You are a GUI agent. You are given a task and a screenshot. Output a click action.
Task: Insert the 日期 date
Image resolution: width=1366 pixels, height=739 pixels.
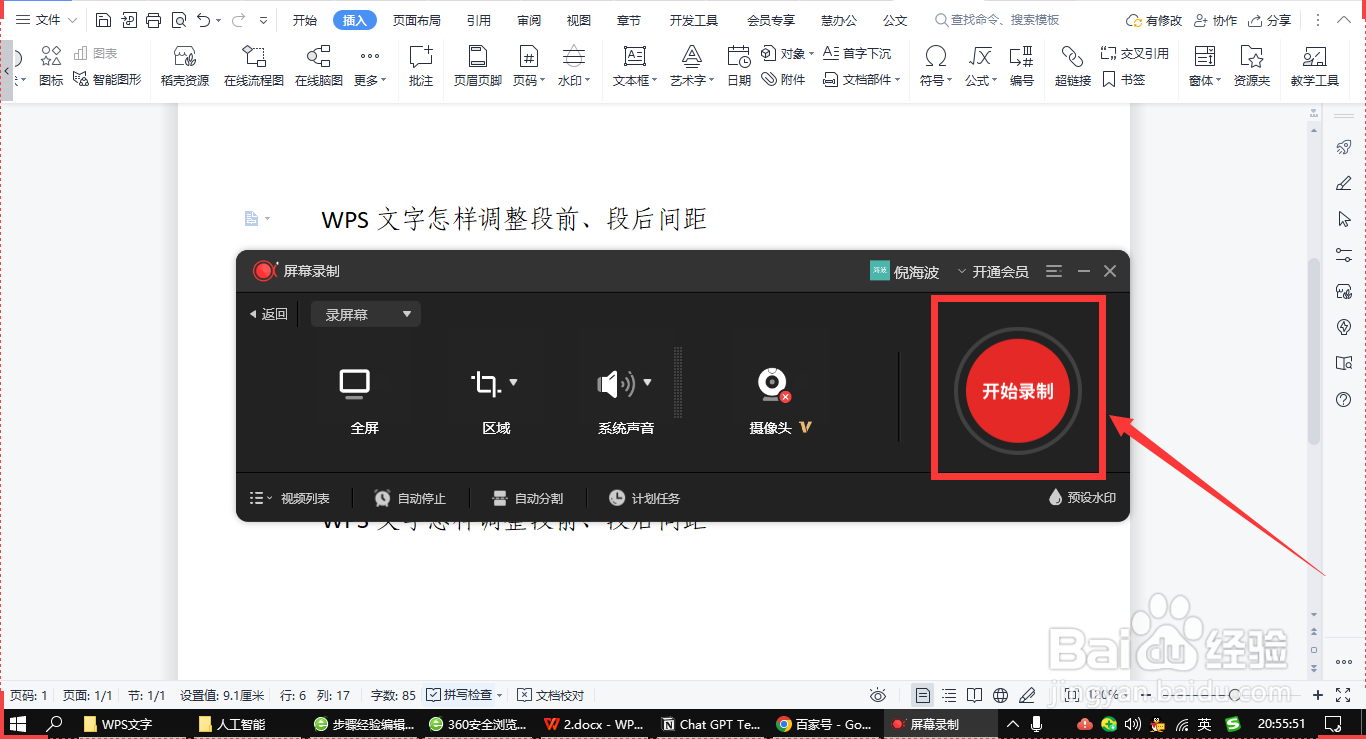pyautogui.click(x=739, y=67)
